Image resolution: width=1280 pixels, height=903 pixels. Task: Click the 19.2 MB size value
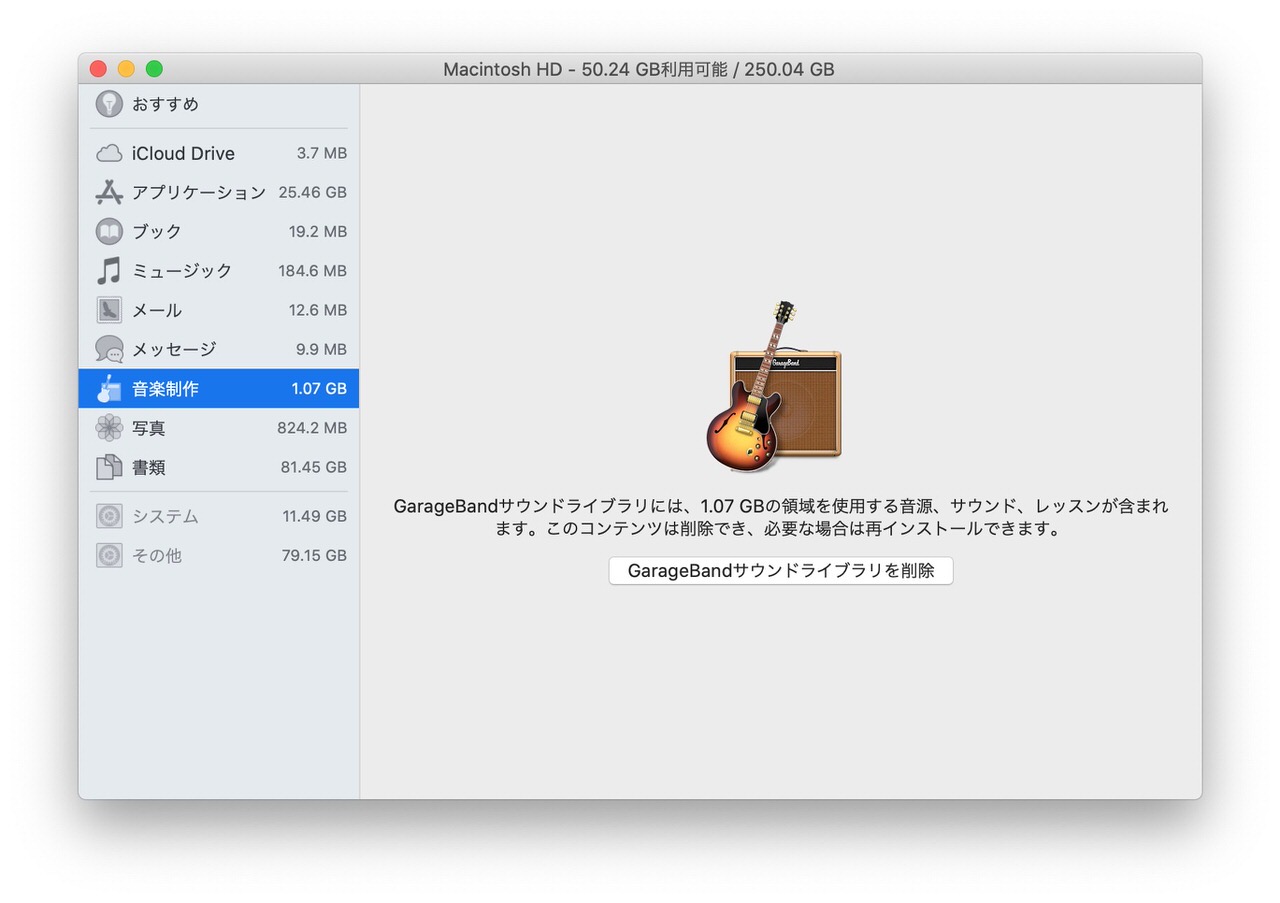coord(318,231)
